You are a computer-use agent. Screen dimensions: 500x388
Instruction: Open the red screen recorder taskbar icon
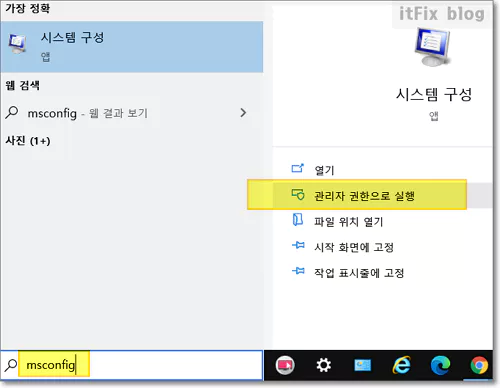[x=285, y=365]
